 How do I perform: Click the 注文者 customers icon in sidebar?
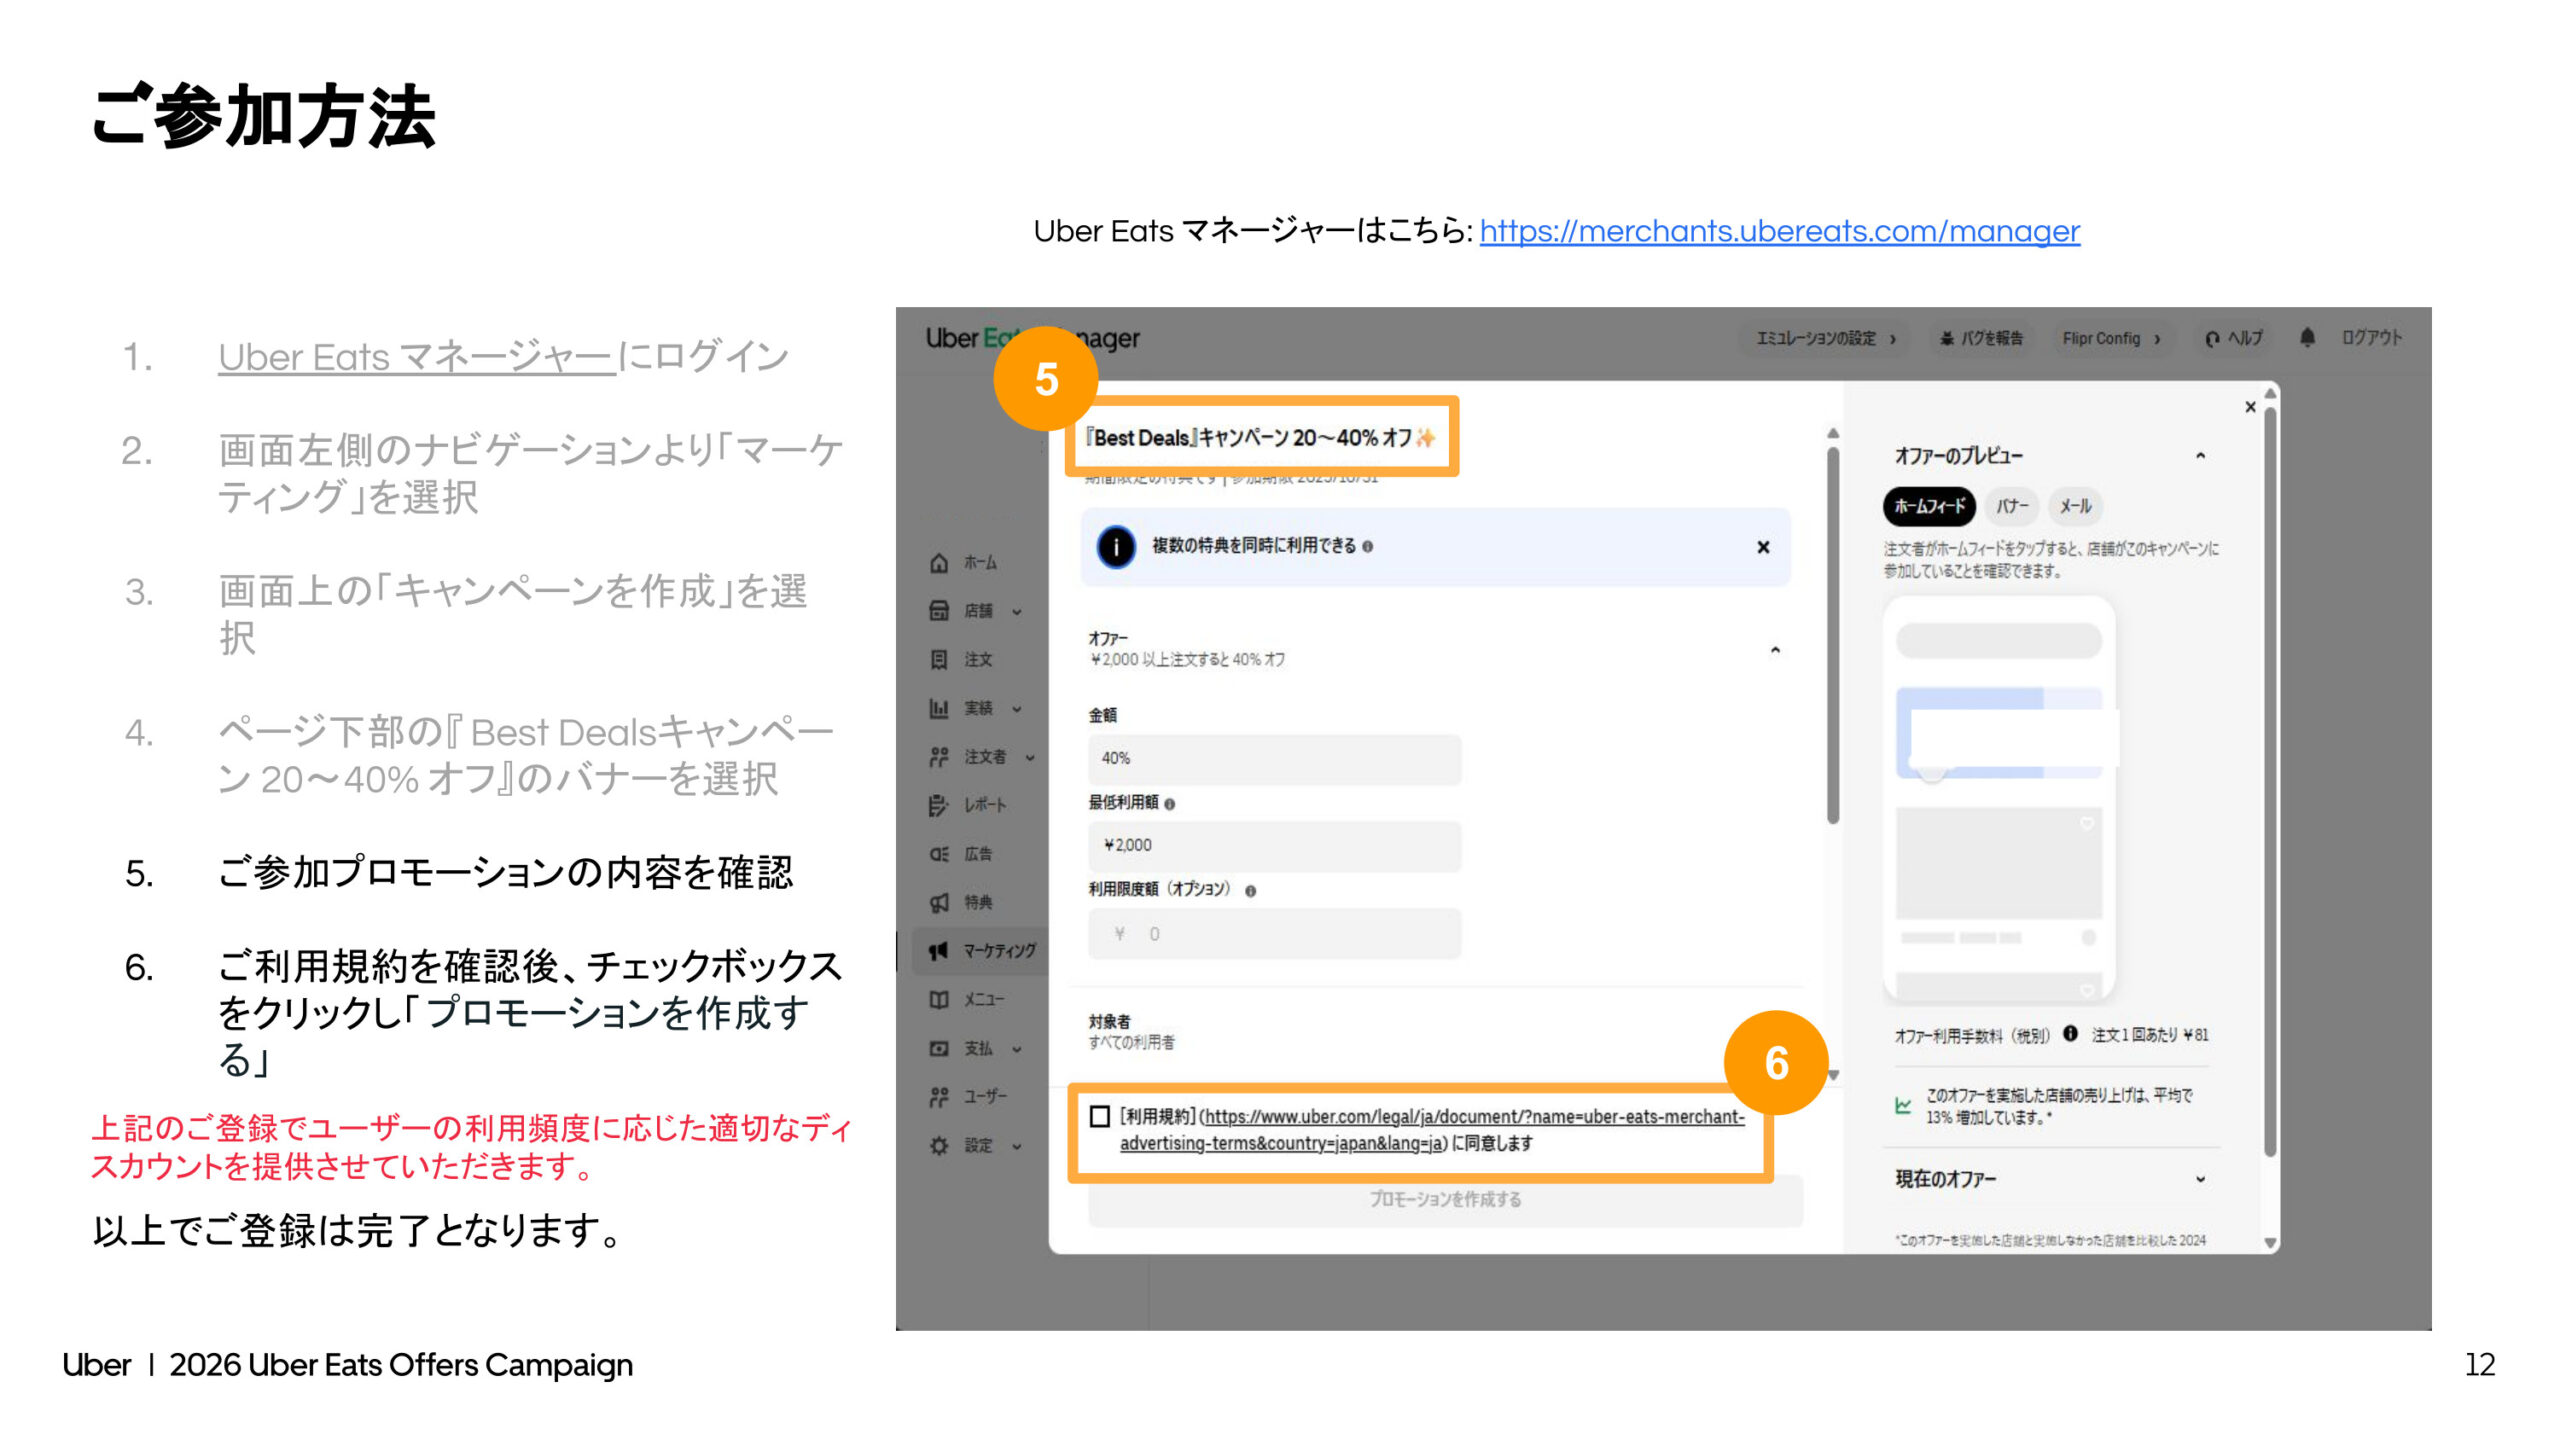click(x=939, y=757)
